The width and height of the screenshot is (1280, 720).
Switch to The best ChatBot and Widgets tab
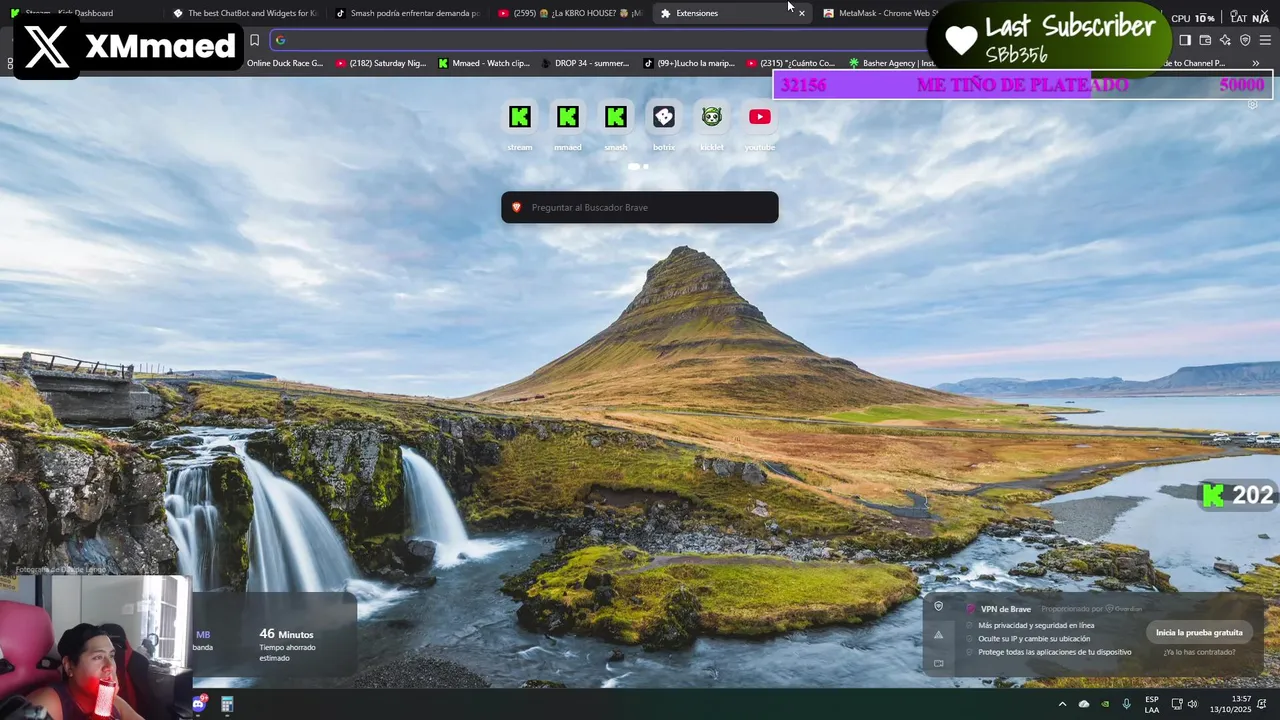point(244,13)
